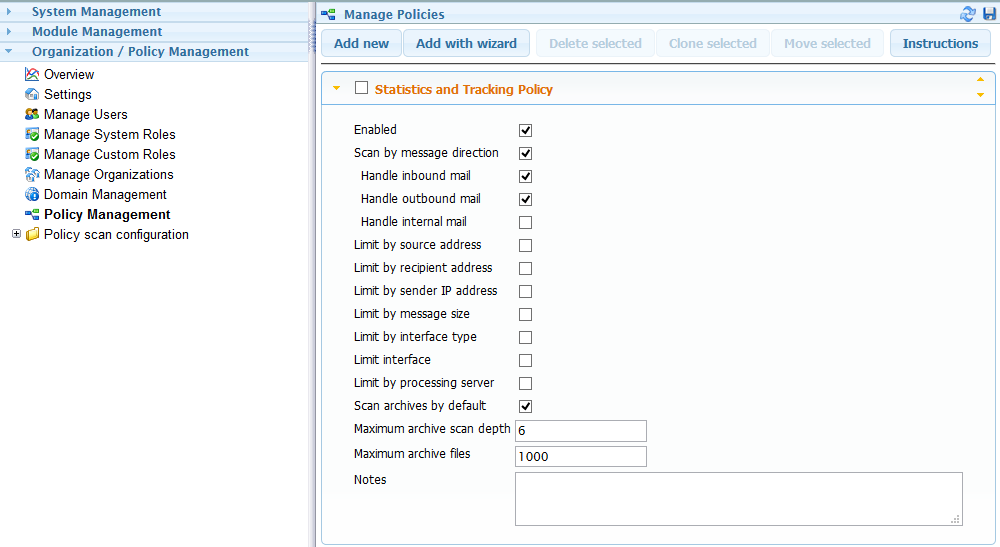This screenshot has height=547, width=1000.
Task: Move policy up with orange up arrow
Action: [x=980, y=80]
